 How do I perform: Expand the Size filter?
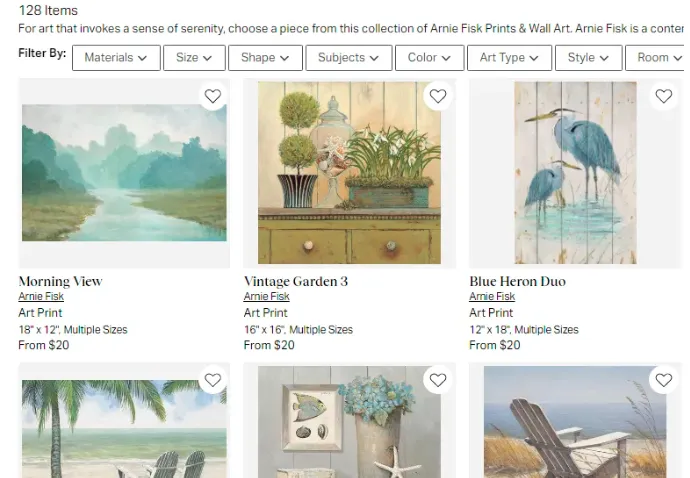[x=194, y=58]
